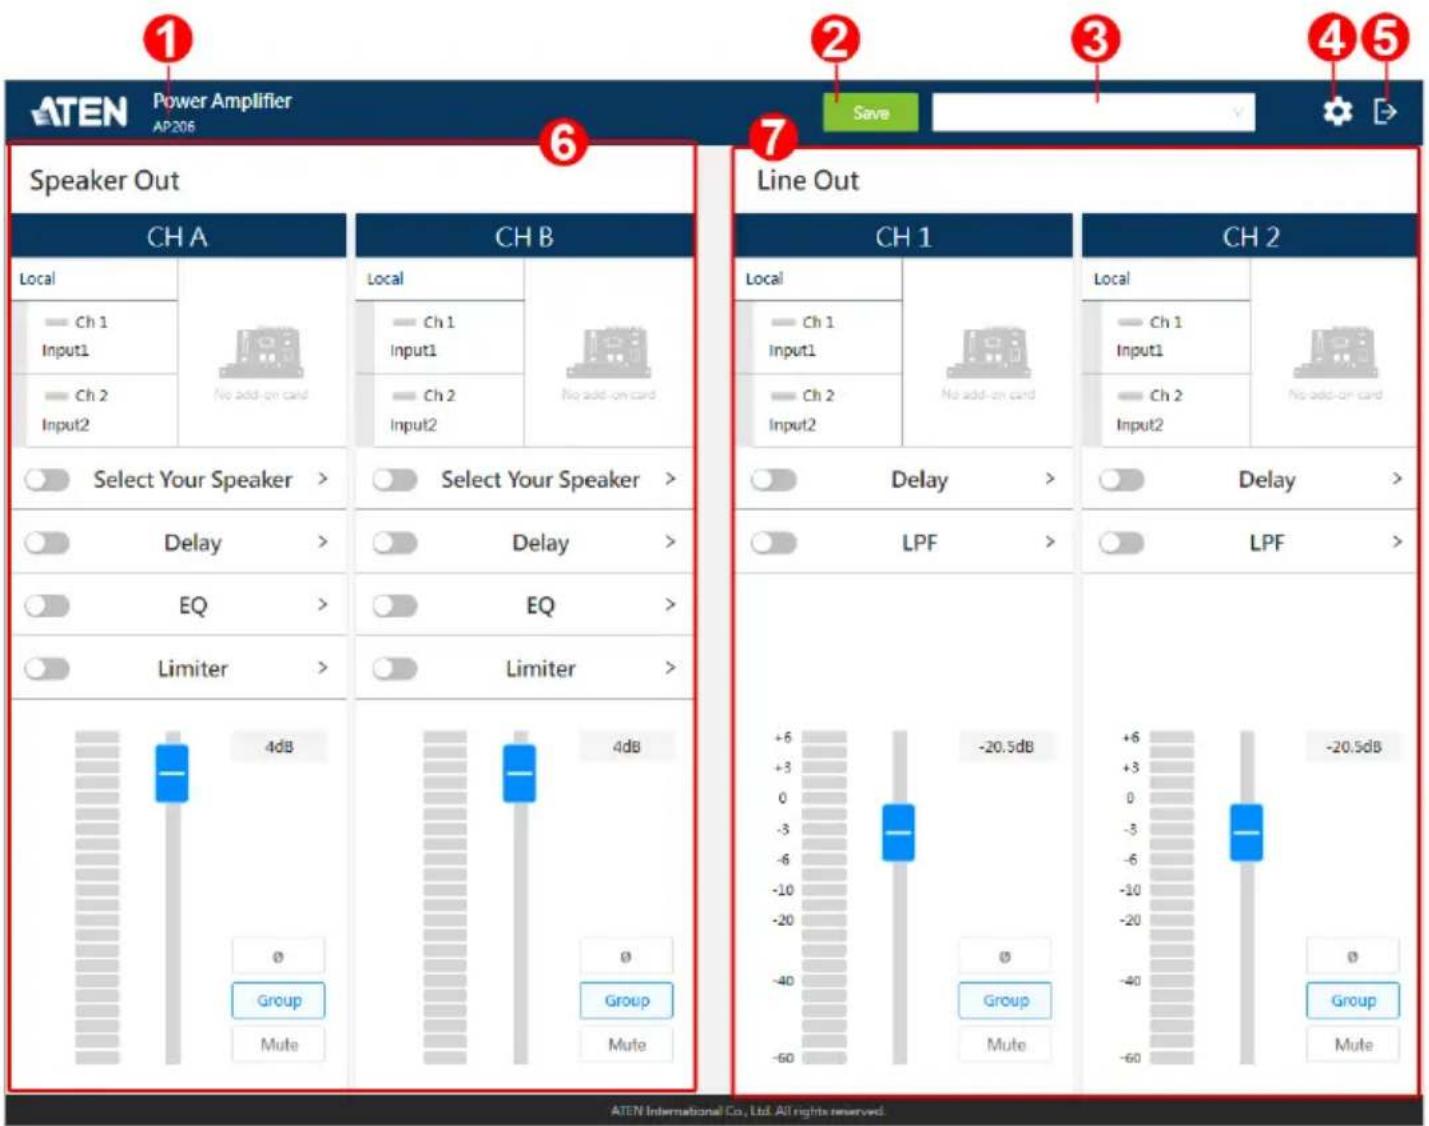
Task: Select Local tab in Line Out CH 1
Action: (819, 279)
